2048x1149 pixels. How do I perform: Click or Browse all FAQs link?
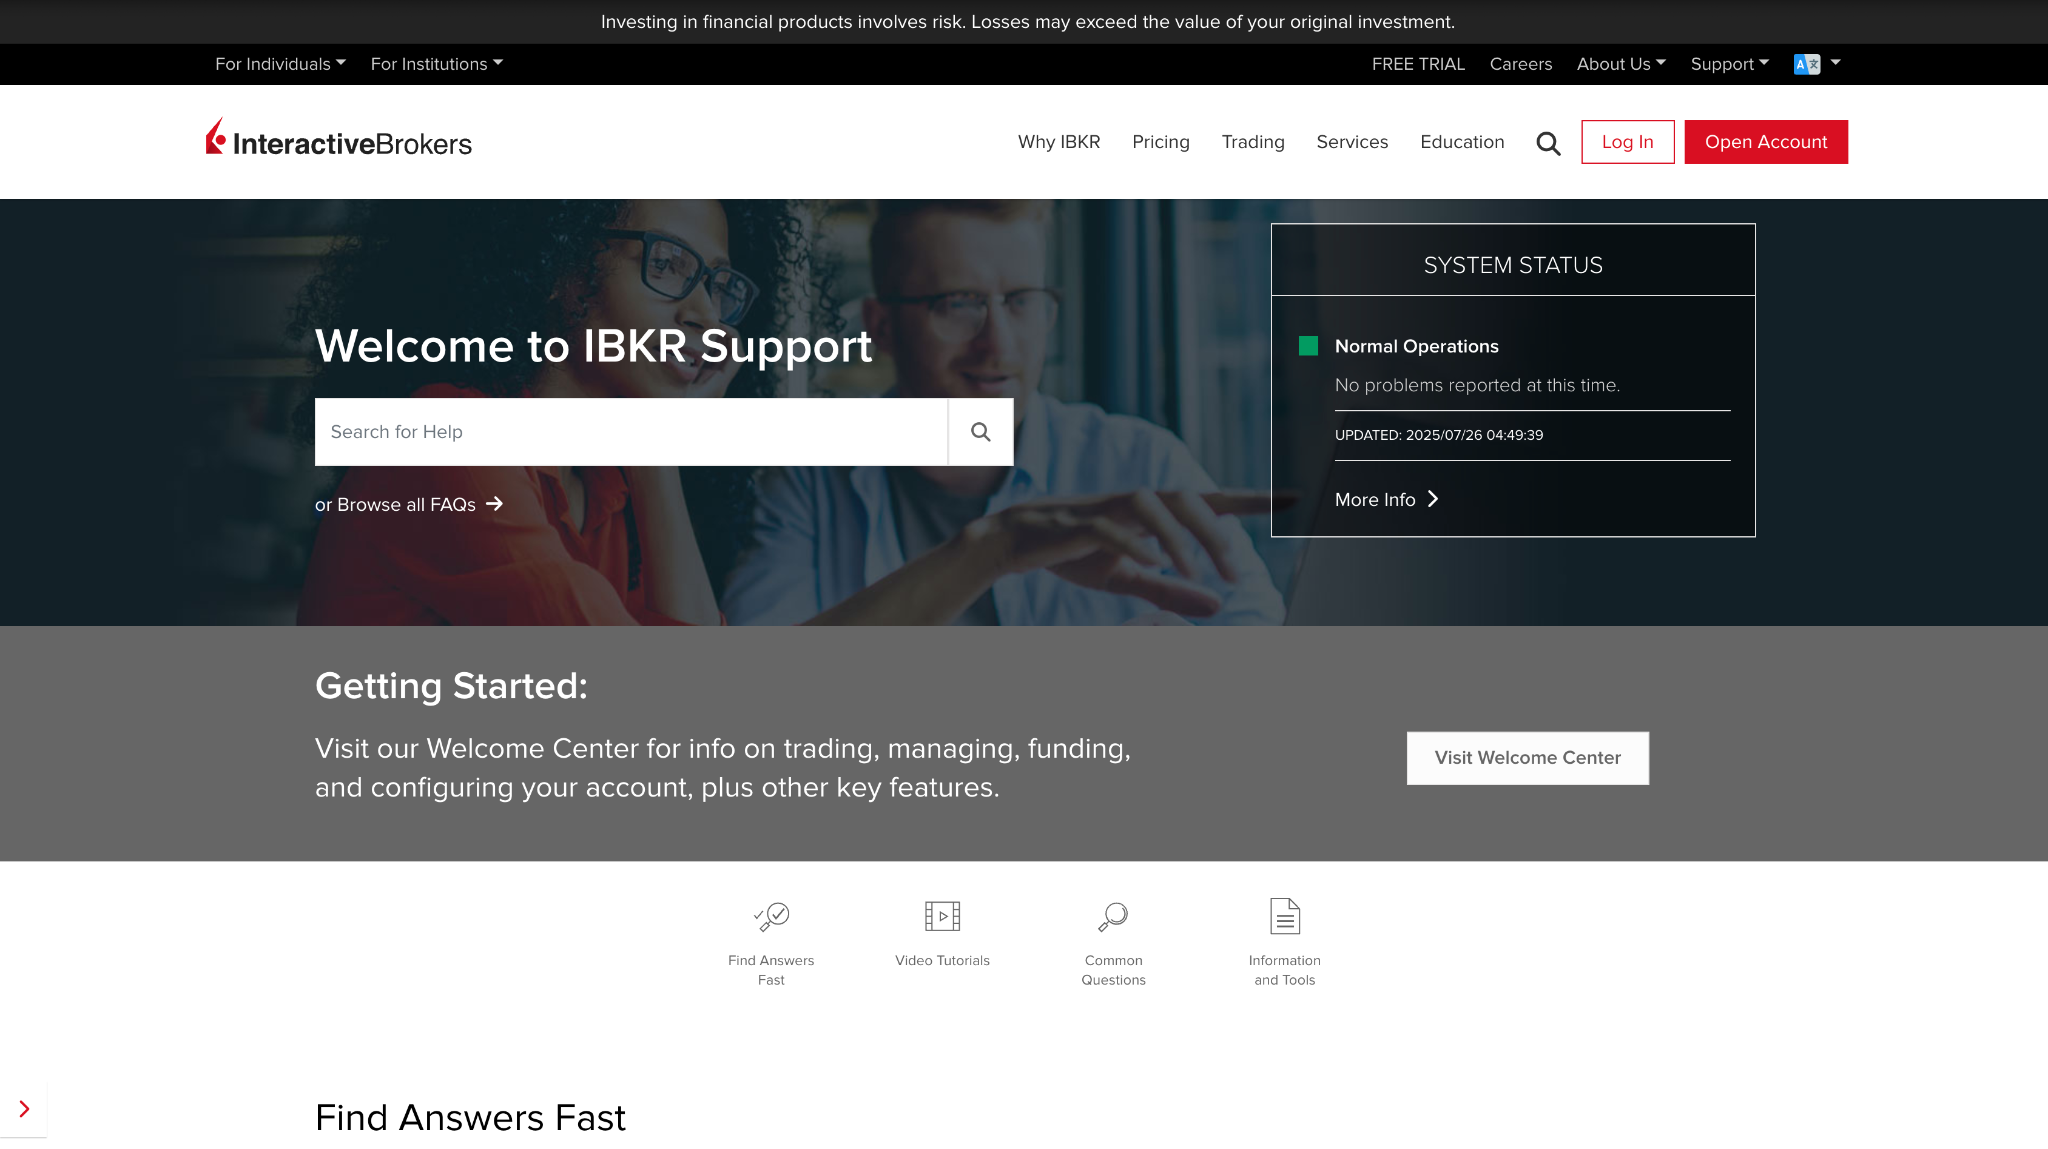[x=409, y=504]
